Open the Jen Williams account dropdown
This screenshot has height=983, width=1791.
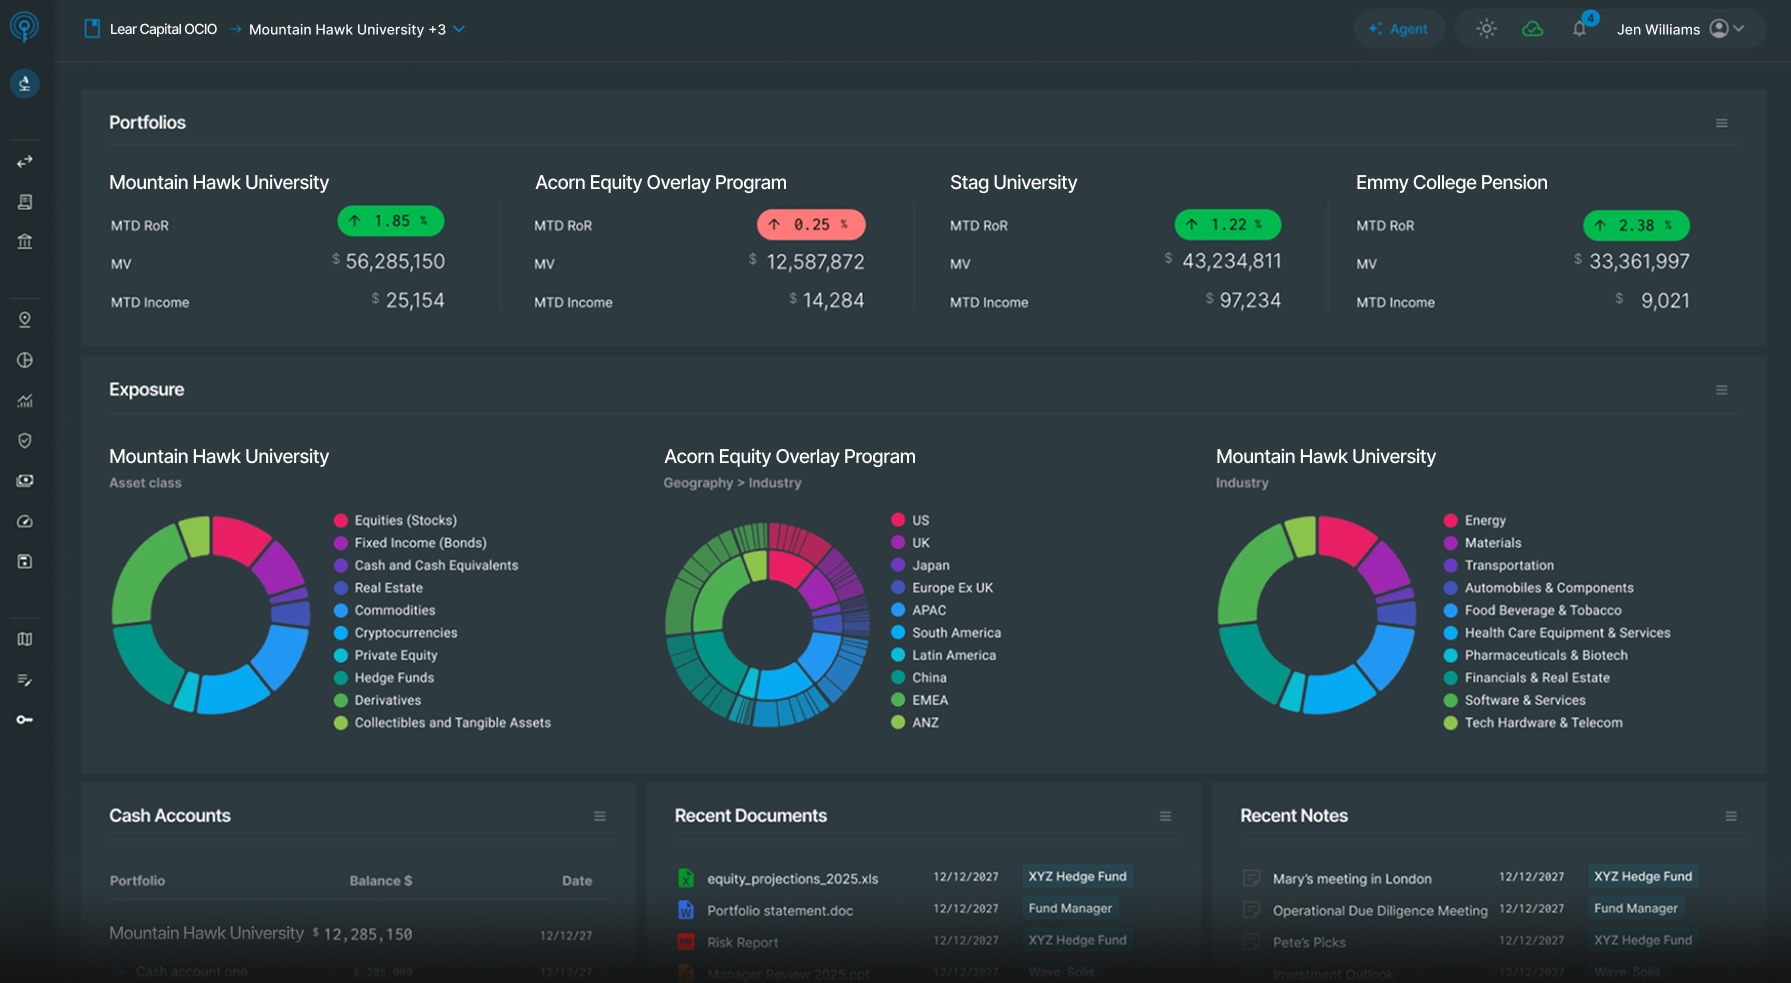coord(1720,28)
